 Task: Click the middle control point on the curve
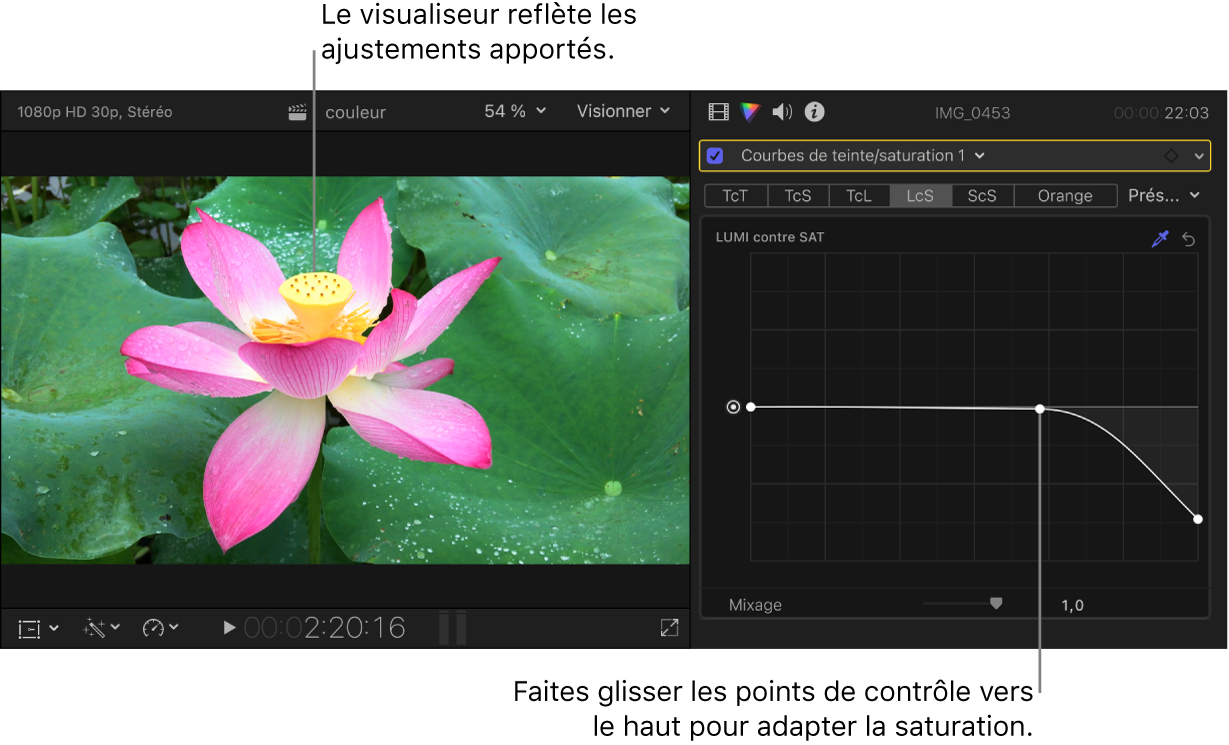[1040, 409]
